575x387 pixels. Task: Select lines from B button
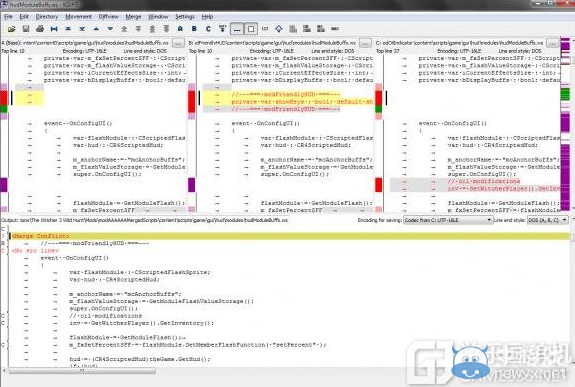[194, 29]
